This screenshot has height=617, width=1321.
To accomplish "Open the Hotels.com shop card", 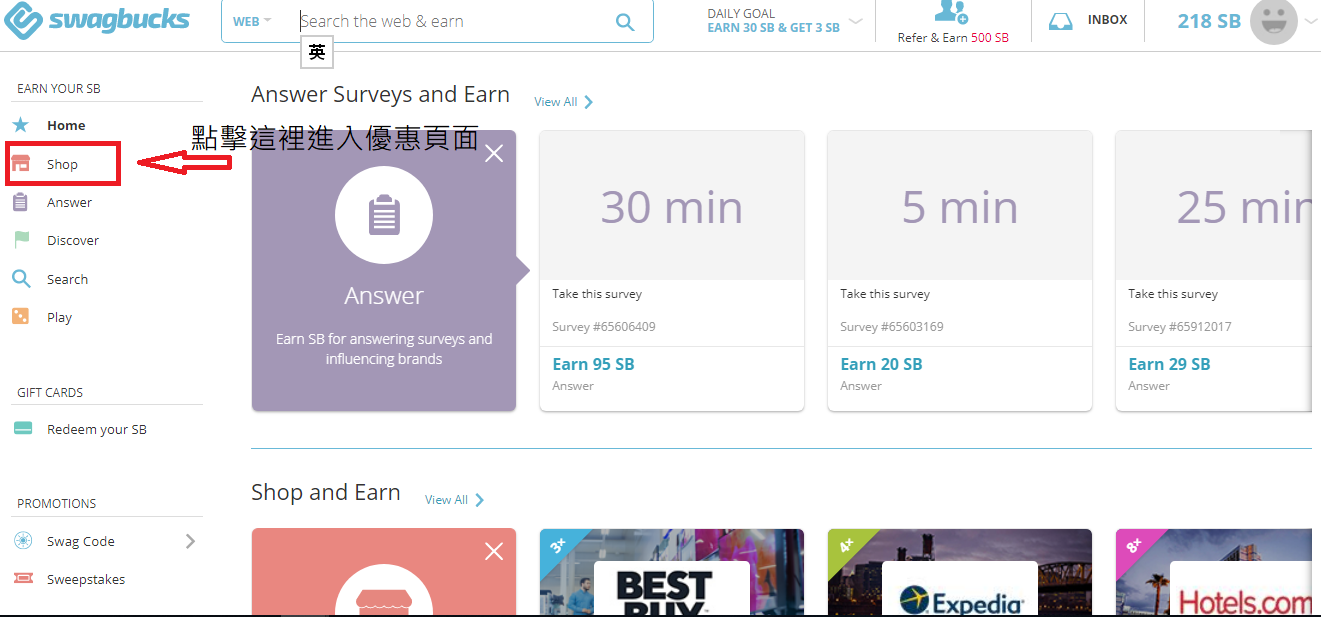I will tap(1213, 573).
